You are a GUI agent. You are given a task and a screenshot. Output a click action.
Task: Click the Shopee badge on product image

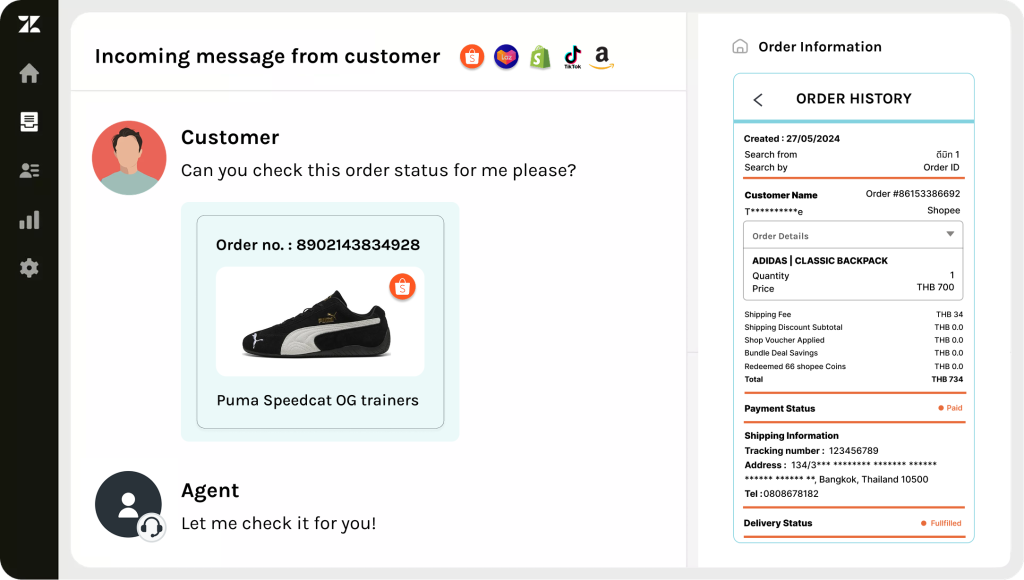point(402,287)
